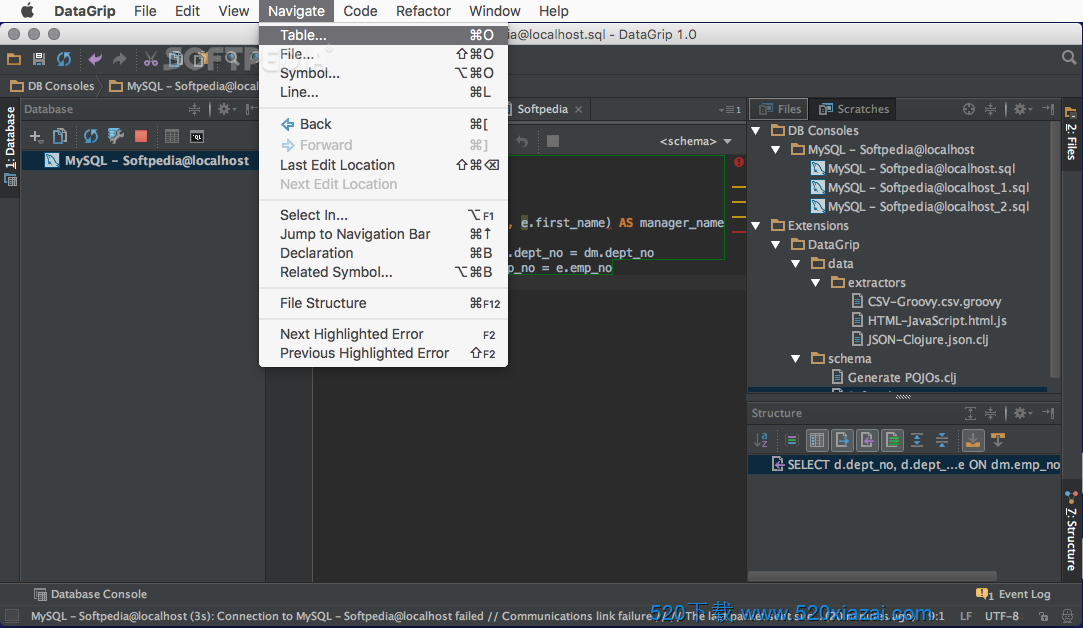Click the plus icon to add a data source
This screenshot has height=628, width=1083.
[35, 136]
